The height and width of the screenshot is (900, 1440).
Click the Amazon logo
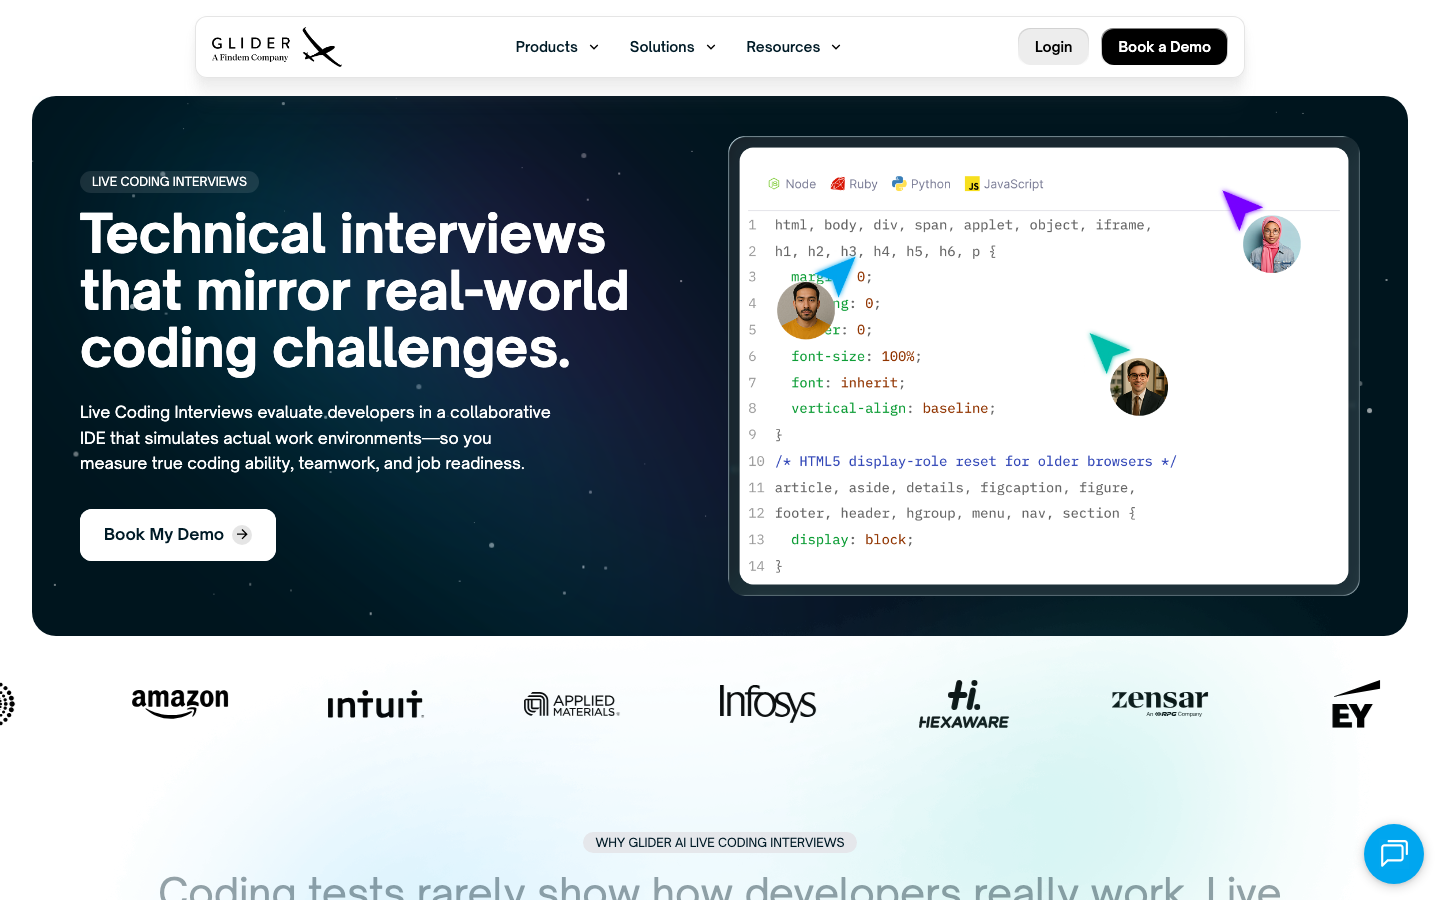[x=180, y=703]
